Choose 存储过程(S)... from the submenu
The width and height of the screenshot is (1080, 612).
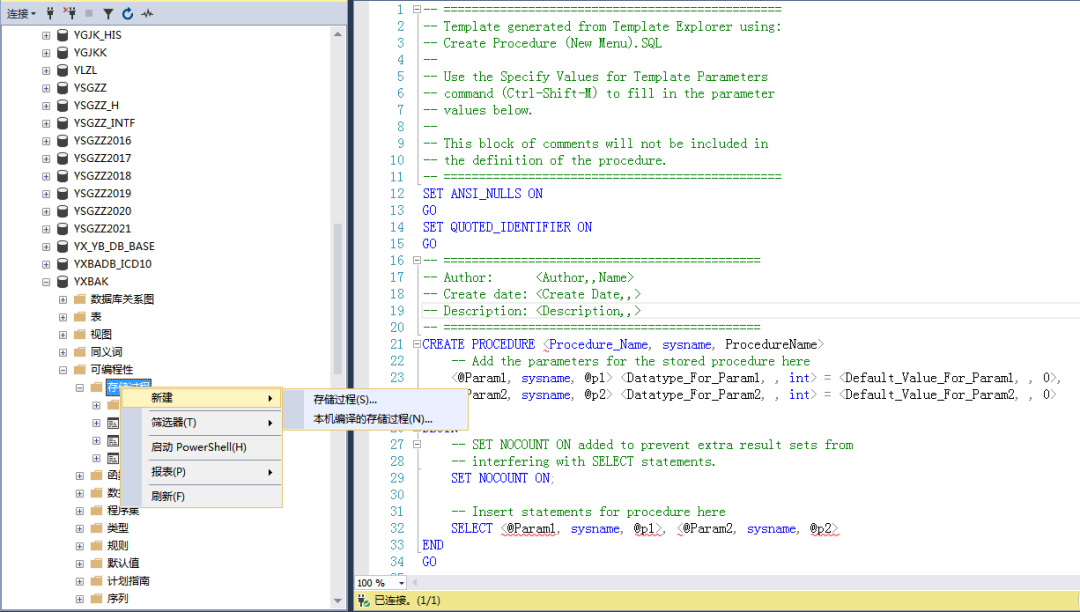point(345,399)
